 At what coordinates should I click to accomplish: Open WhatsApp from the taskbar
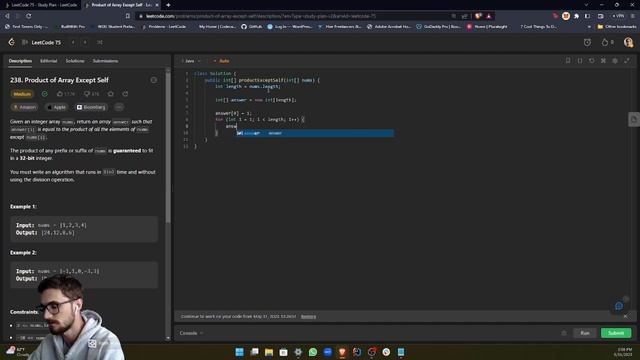click(x=313, y=352)
